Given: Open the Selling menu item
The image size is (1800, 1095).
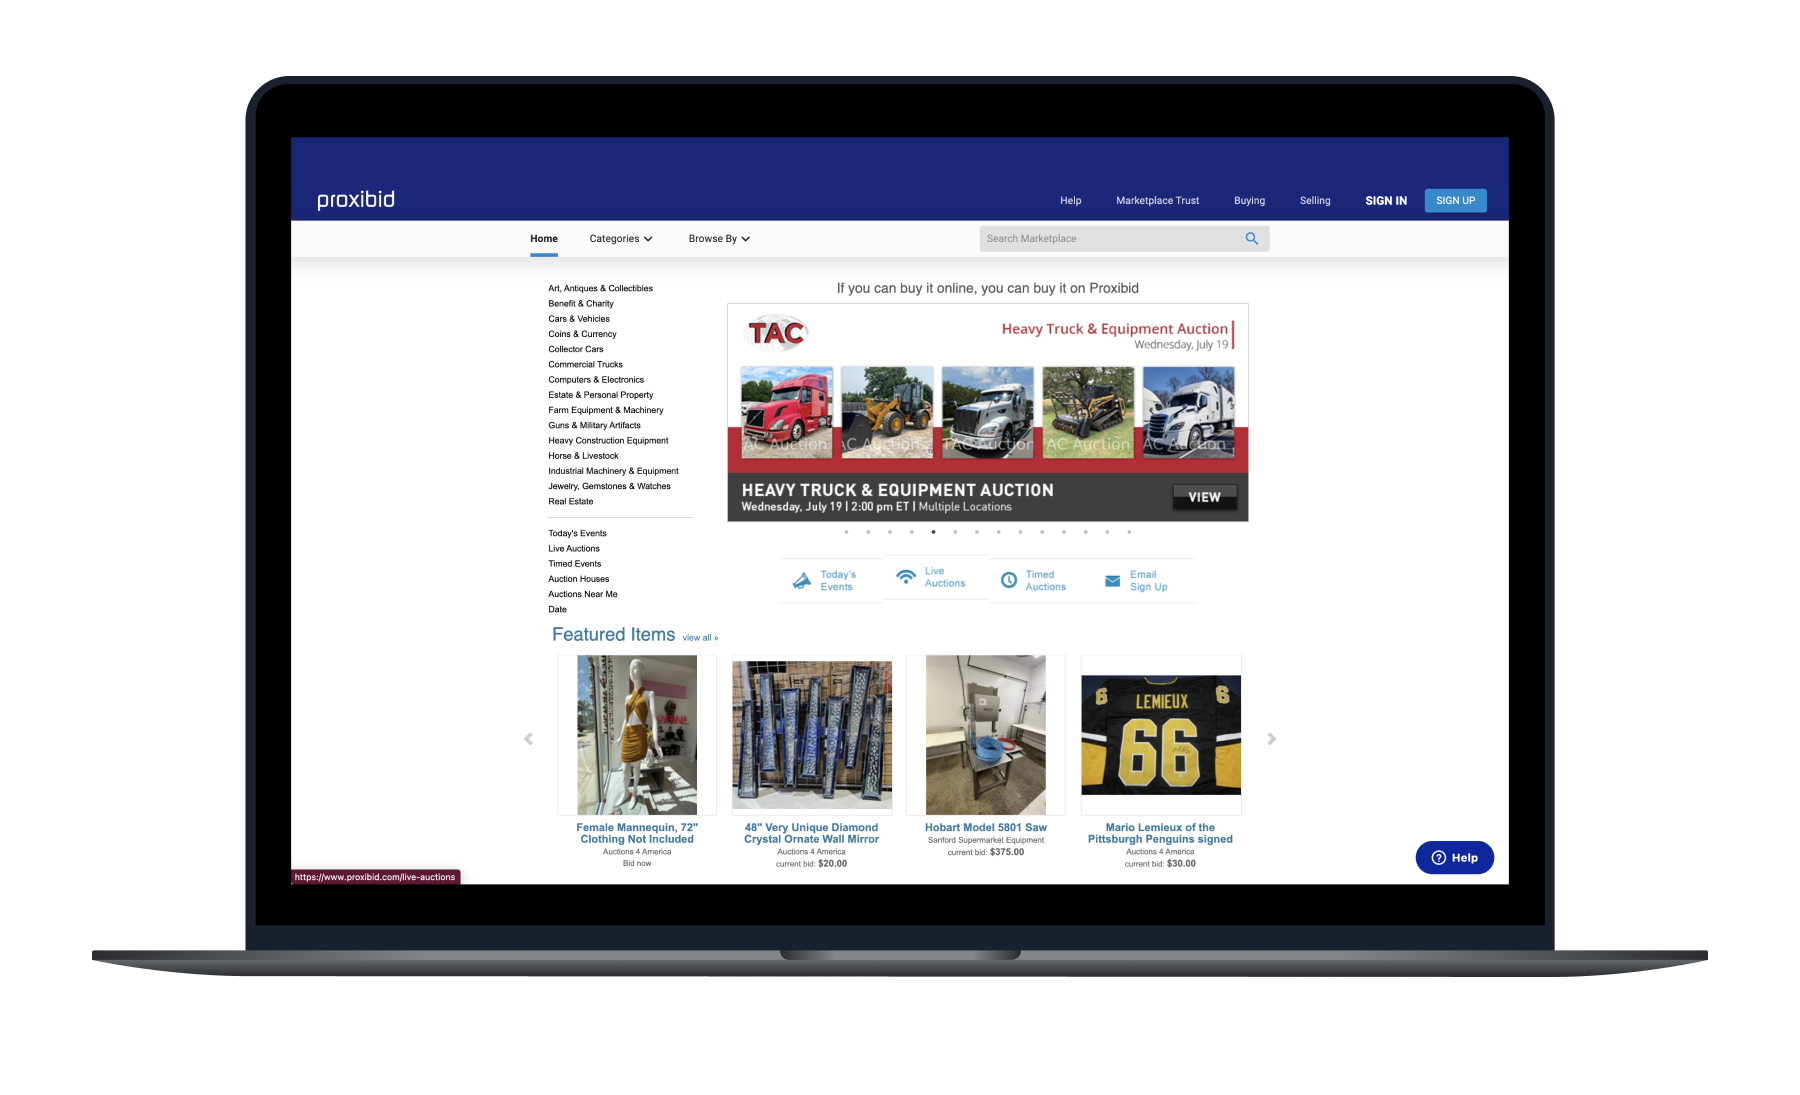Looking at the screenshot, I should click(x=1315, y=200).
